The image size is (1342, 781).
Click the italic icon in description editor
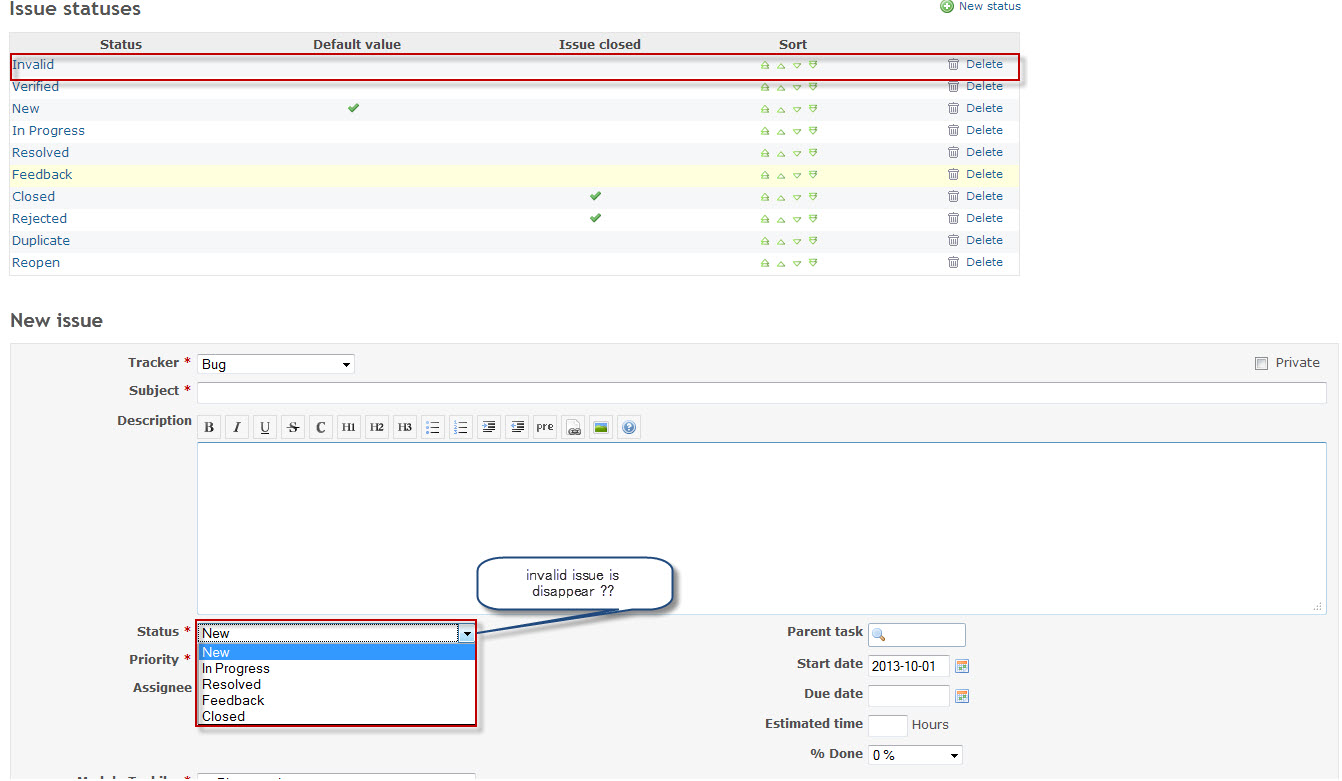[x=236, y=427]
